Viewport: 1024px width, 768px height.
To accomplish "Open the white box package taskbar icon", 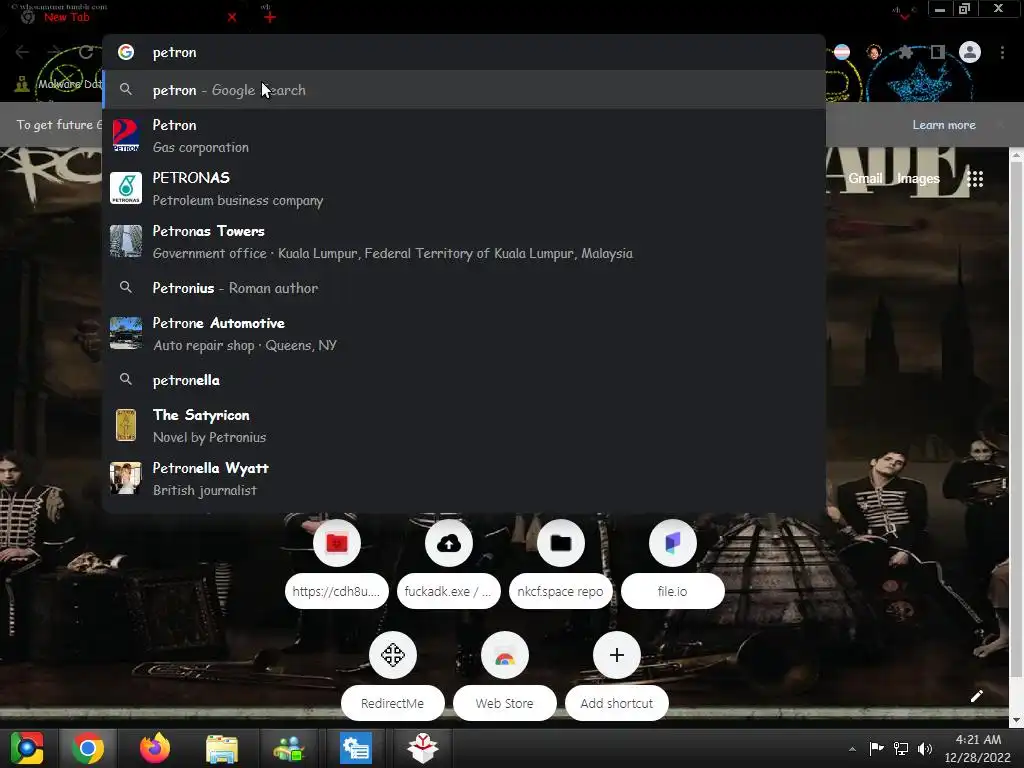I will pyautogui.click(x=423, y=748).
